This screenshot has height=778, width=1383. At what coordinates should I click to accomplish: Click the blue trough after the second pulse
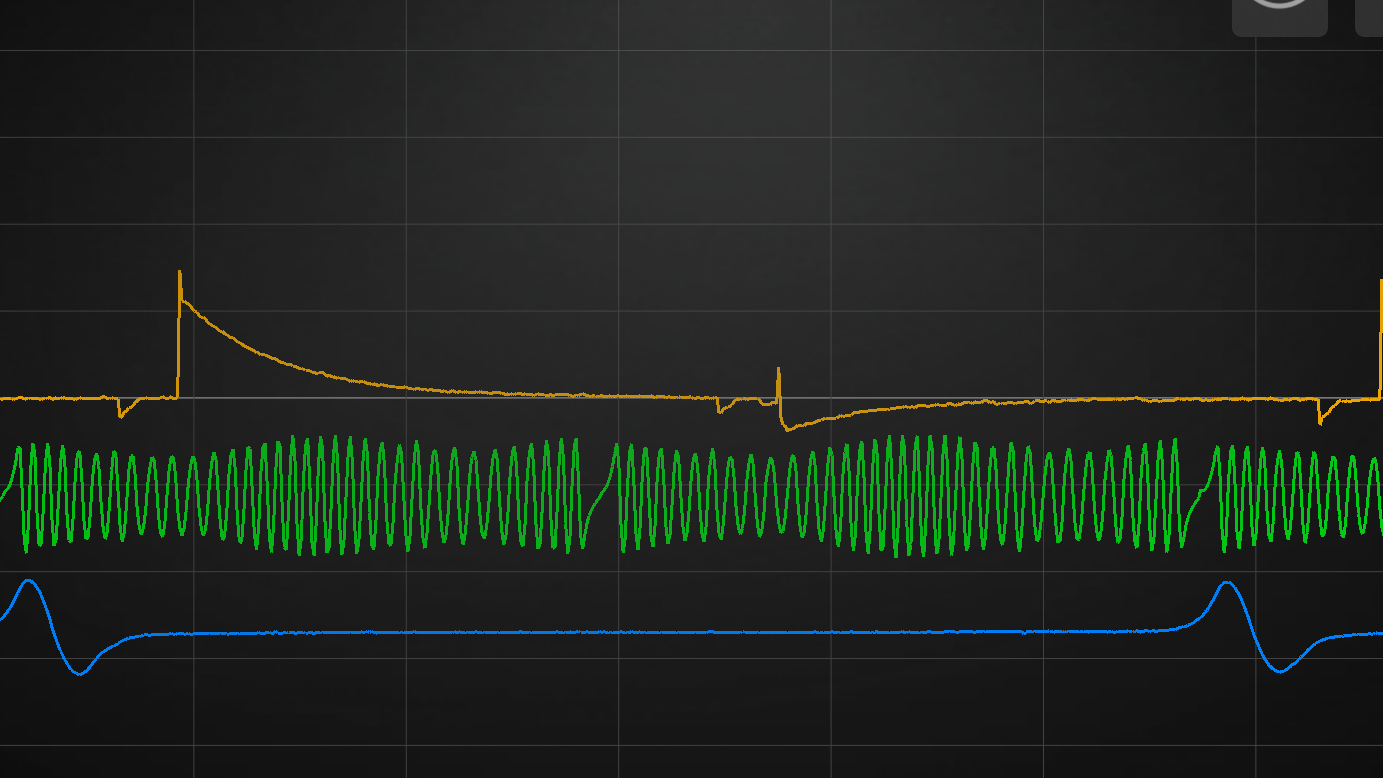(x=1279, y=671)
